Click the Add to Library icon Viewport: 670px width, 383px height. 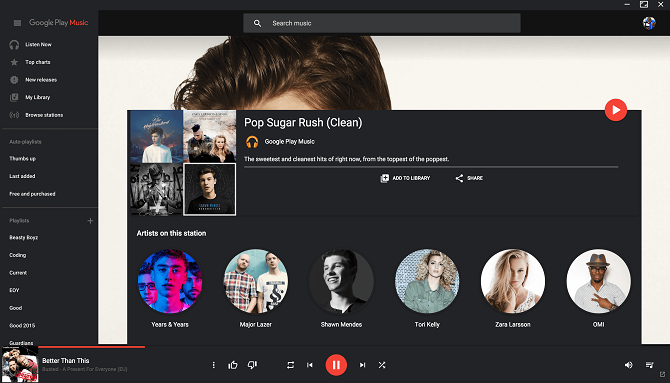[x=385, y=178]
